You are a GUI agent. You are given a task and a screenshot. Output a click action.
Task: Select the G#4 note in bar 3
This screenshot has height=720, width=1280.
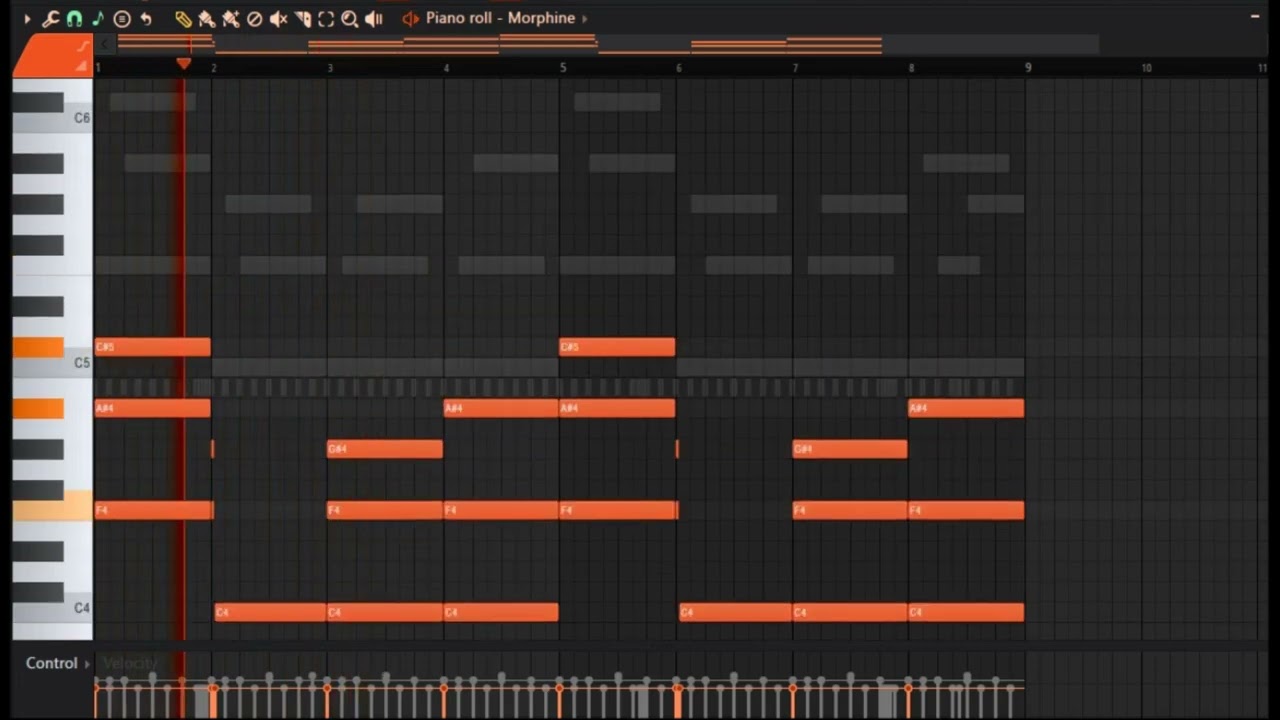(x=385, y=449)
